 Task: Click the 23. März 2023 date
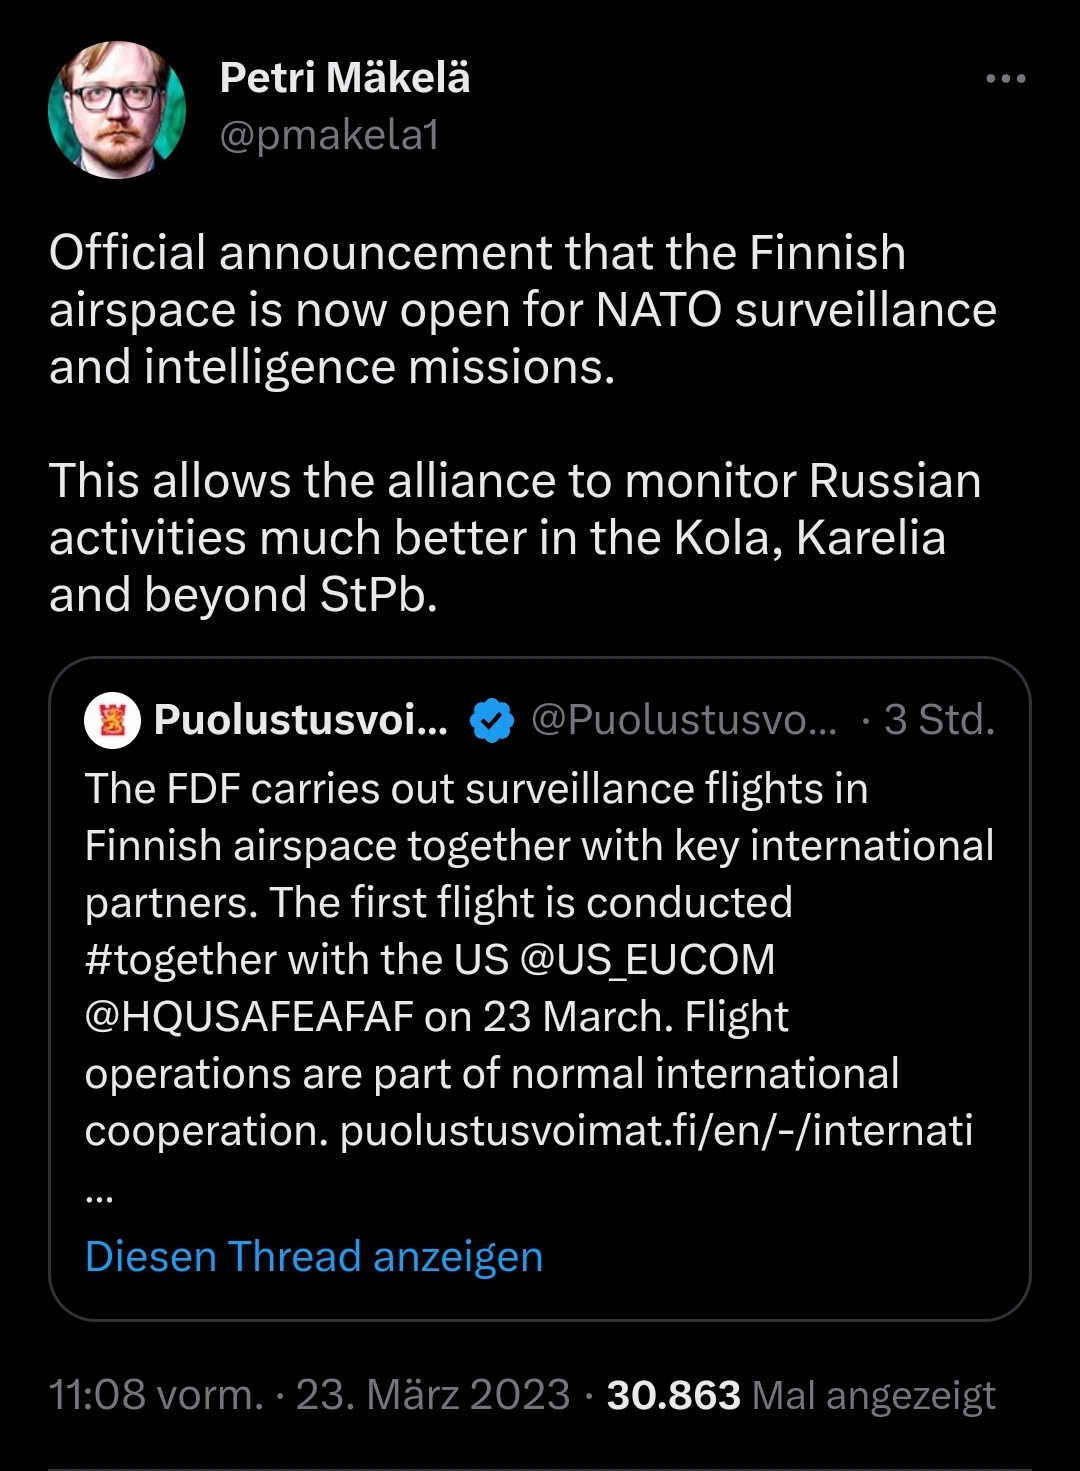432,1395
